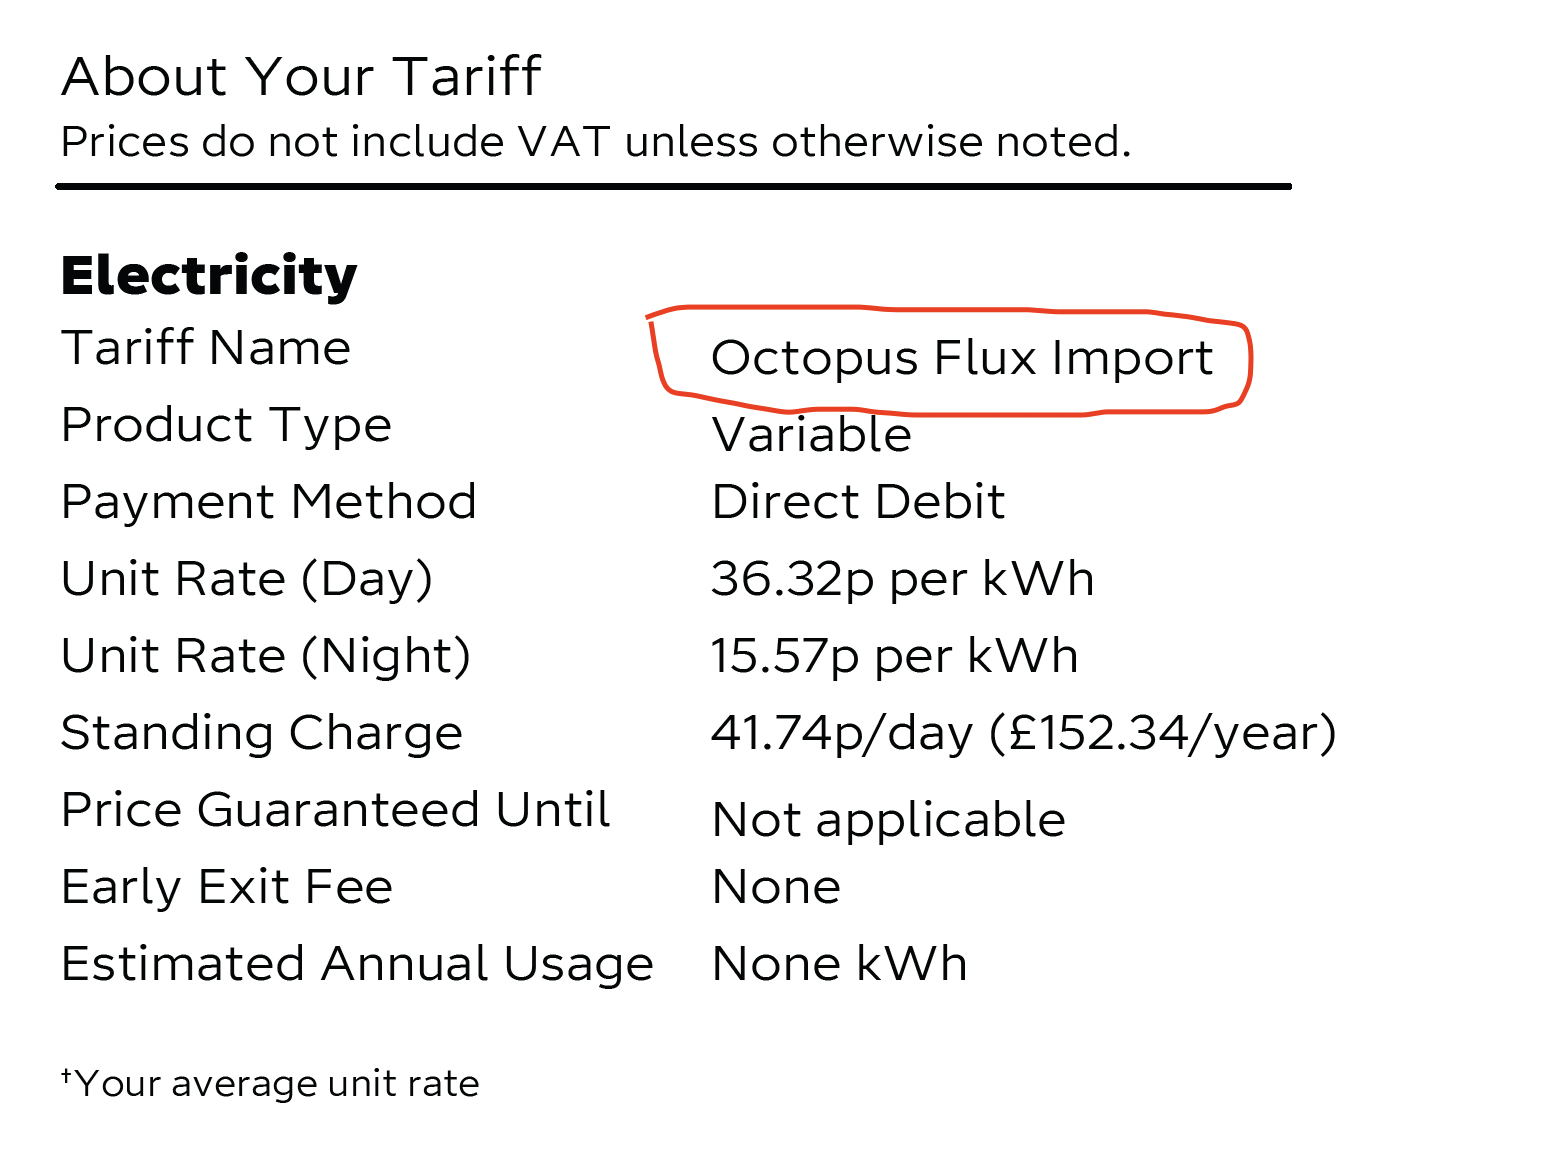The width and height of the screenshot is (1548, 1160).
Task: Select the Direct Debit value
Action: [858, 502]
